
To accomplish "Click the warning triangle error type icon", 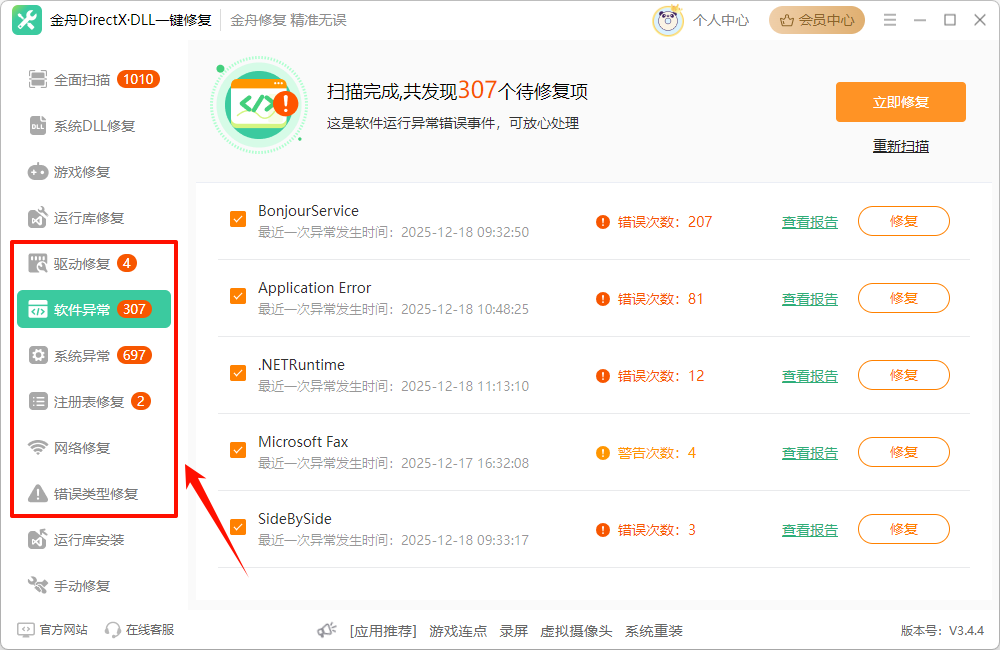I will click(38, 494).
